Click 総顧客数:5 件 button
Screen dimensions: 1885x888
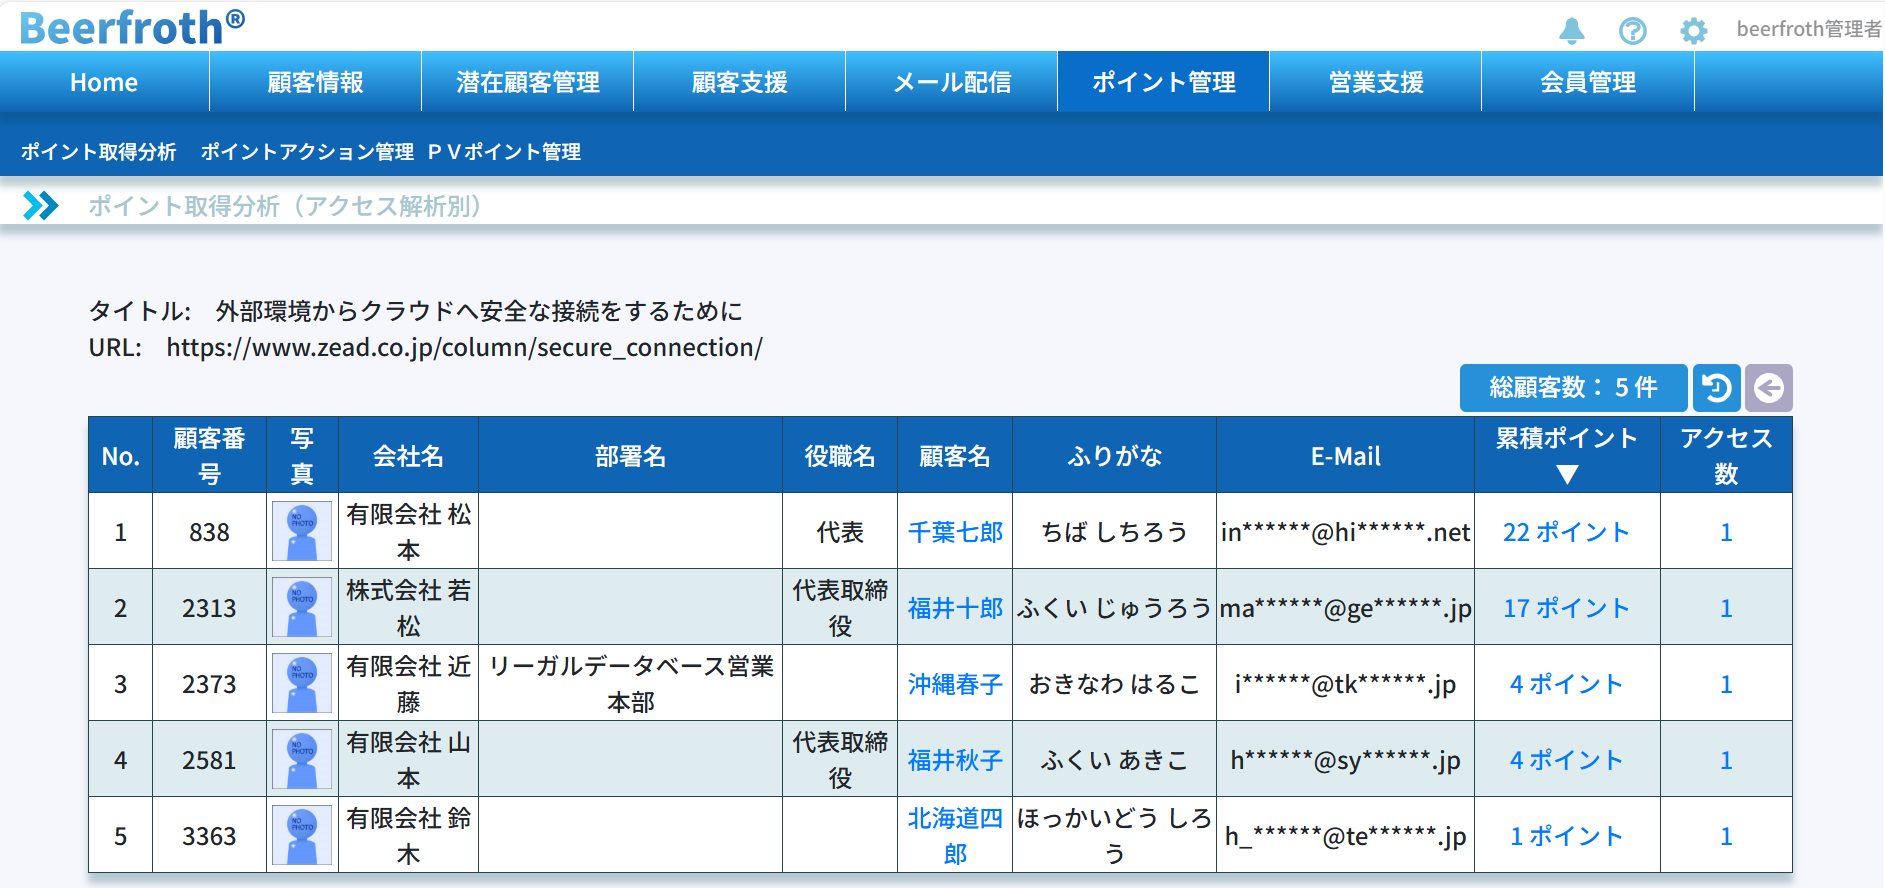point(1573,388)
